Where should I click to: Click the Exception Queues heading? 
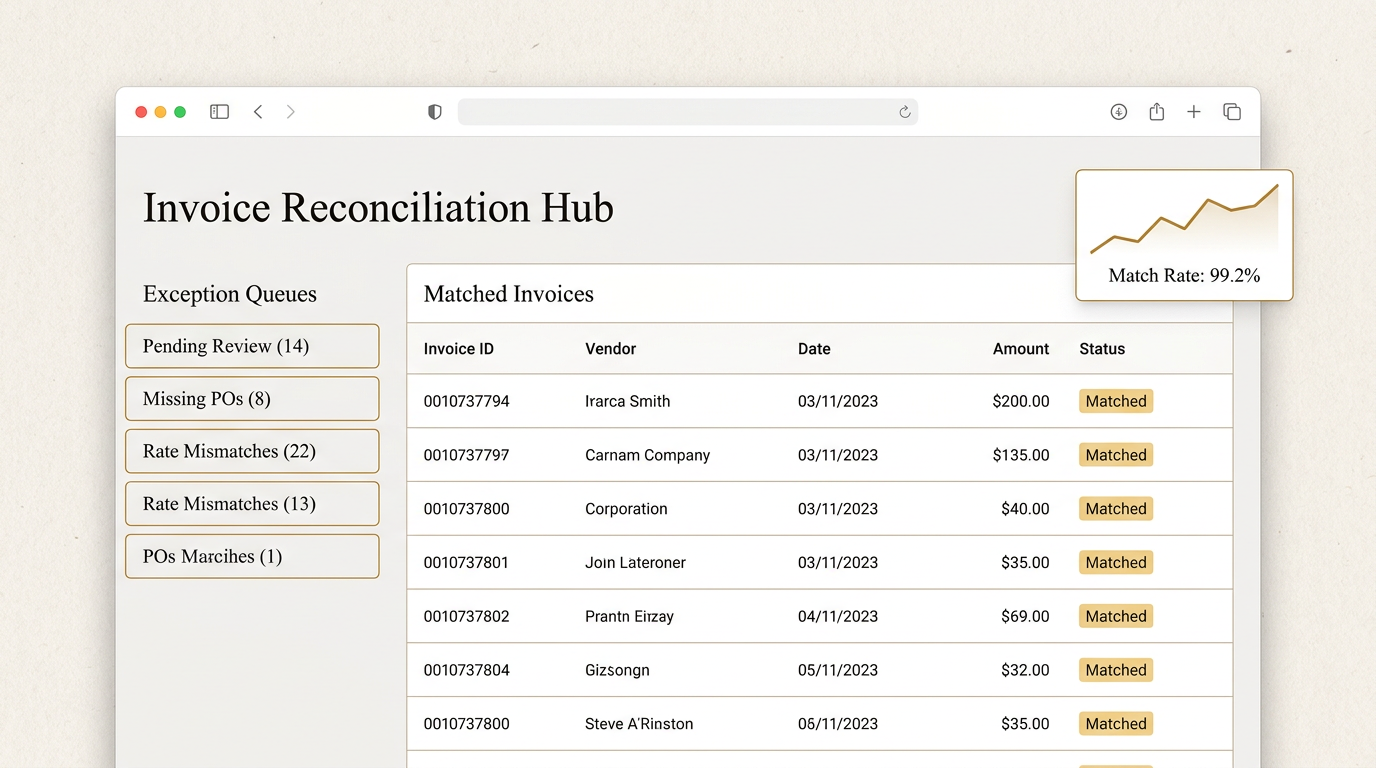230,294
